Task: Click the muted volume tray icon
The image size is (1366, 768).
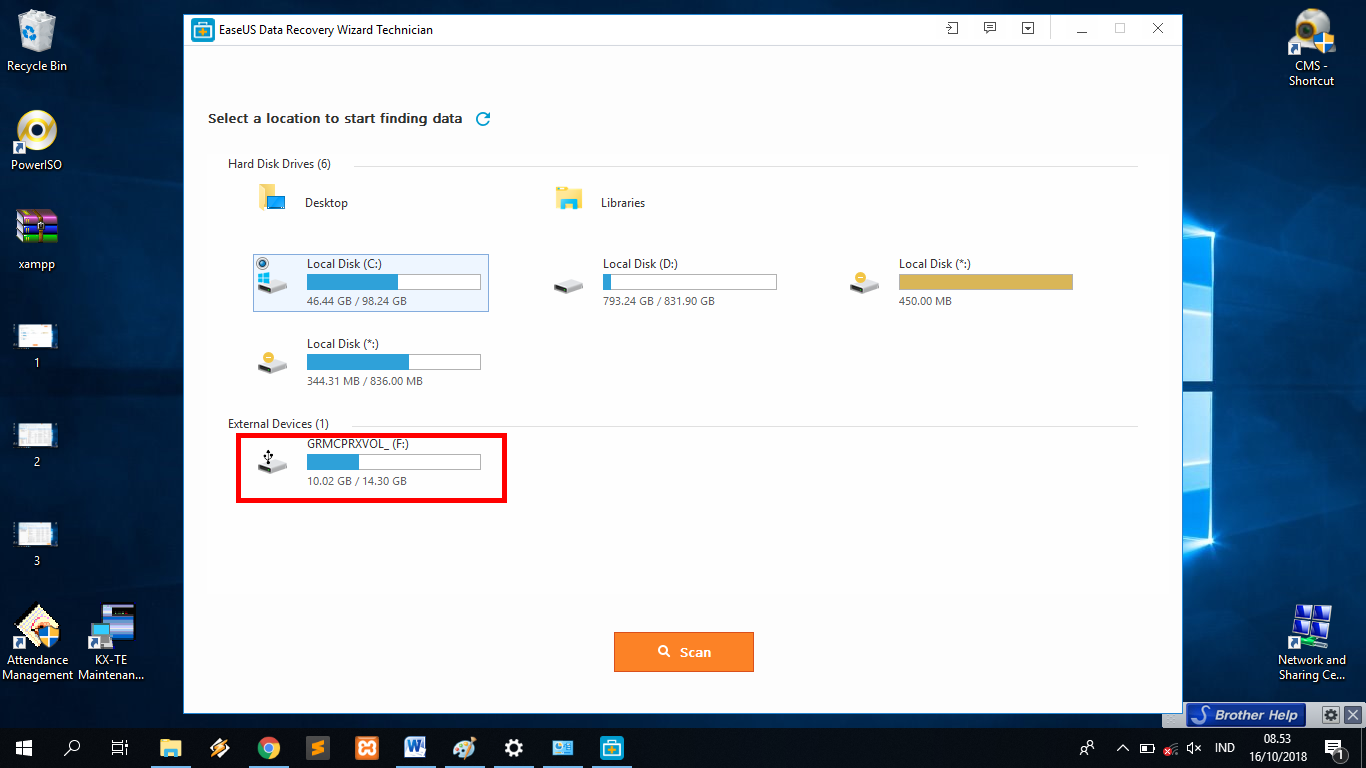Action: 1193,747
